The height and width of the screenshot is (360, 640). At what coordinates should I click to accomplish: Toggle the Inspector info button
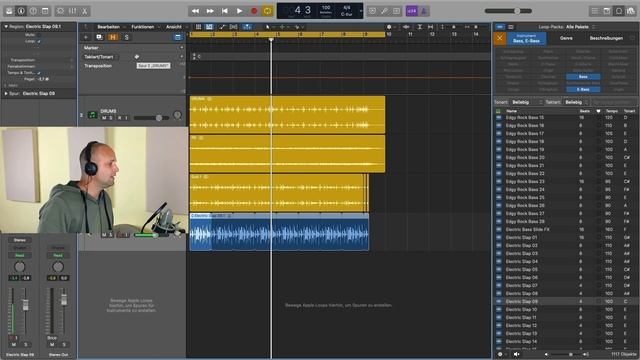(x=21, y=11)
